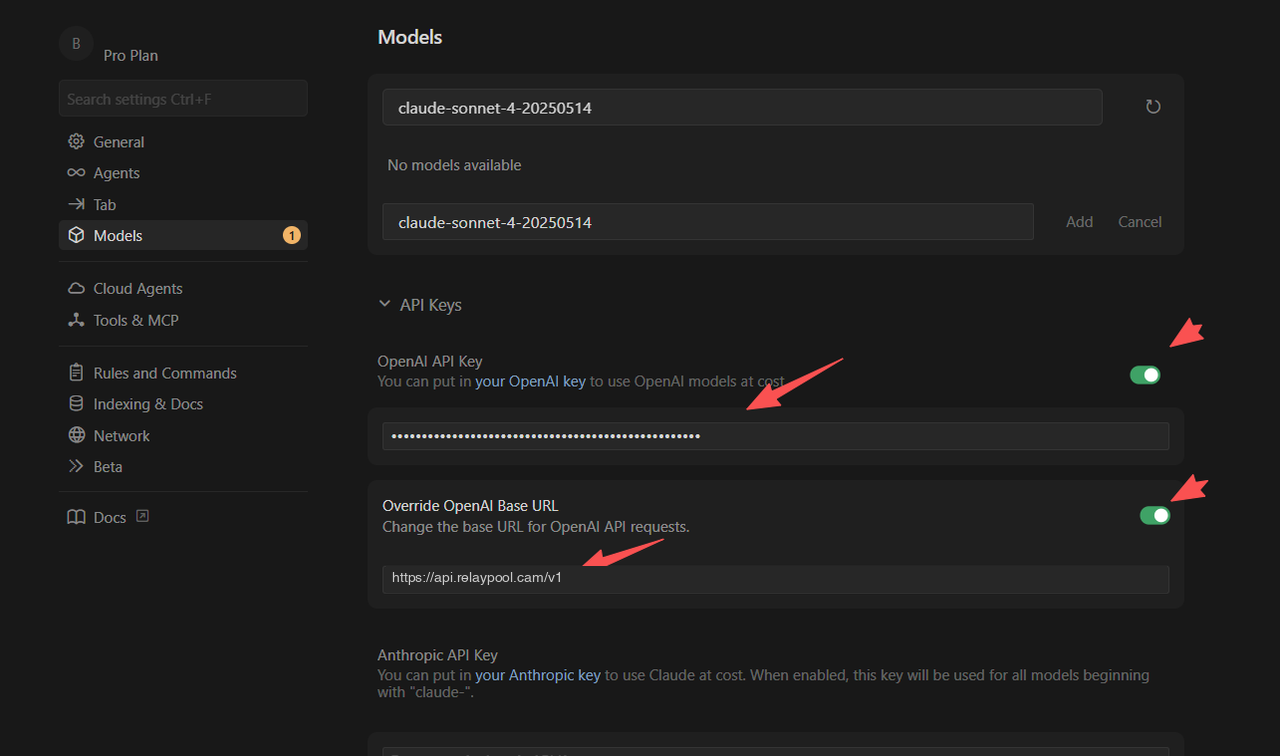Open external Docs via book icon
The width and height of the screenshot is (1280, 756).
coord(76,518)
